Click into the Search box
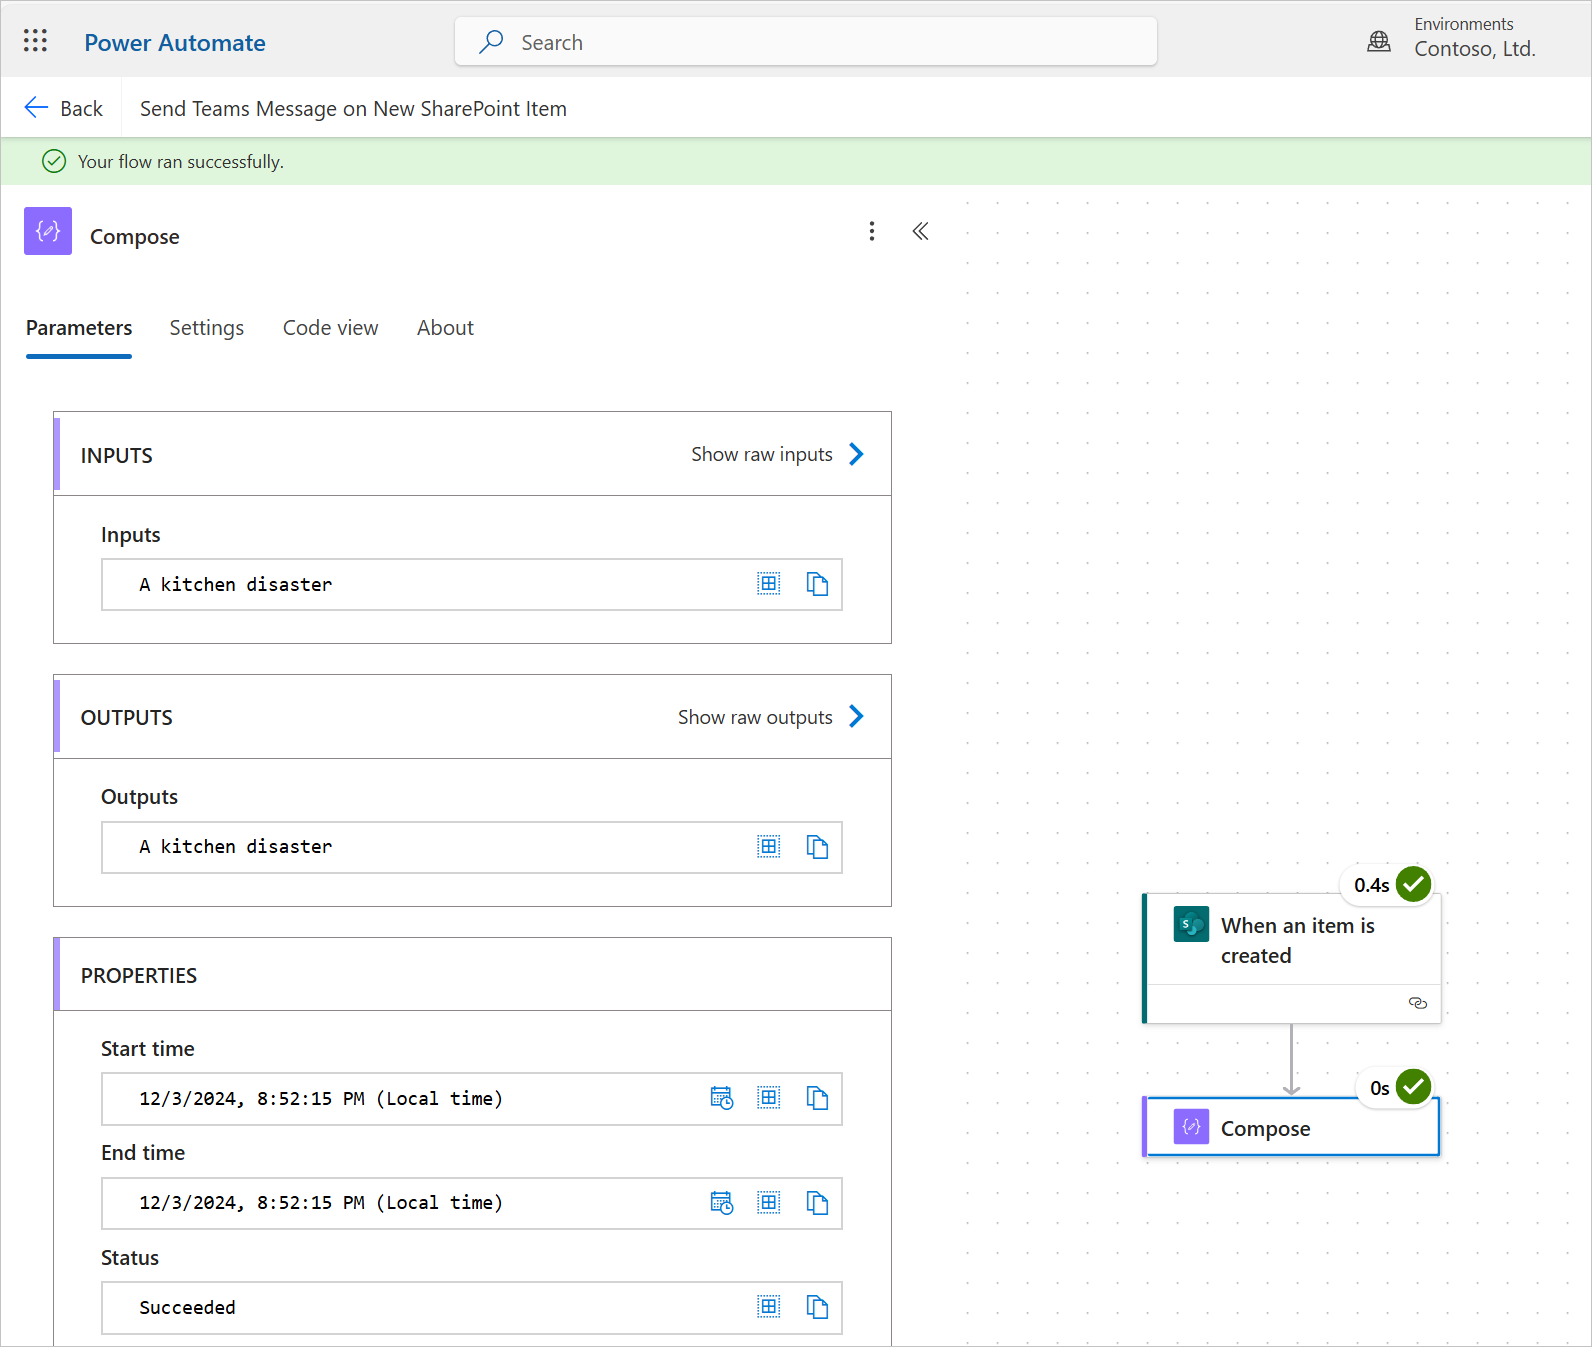1592x1347 pixels. [805, 42]
